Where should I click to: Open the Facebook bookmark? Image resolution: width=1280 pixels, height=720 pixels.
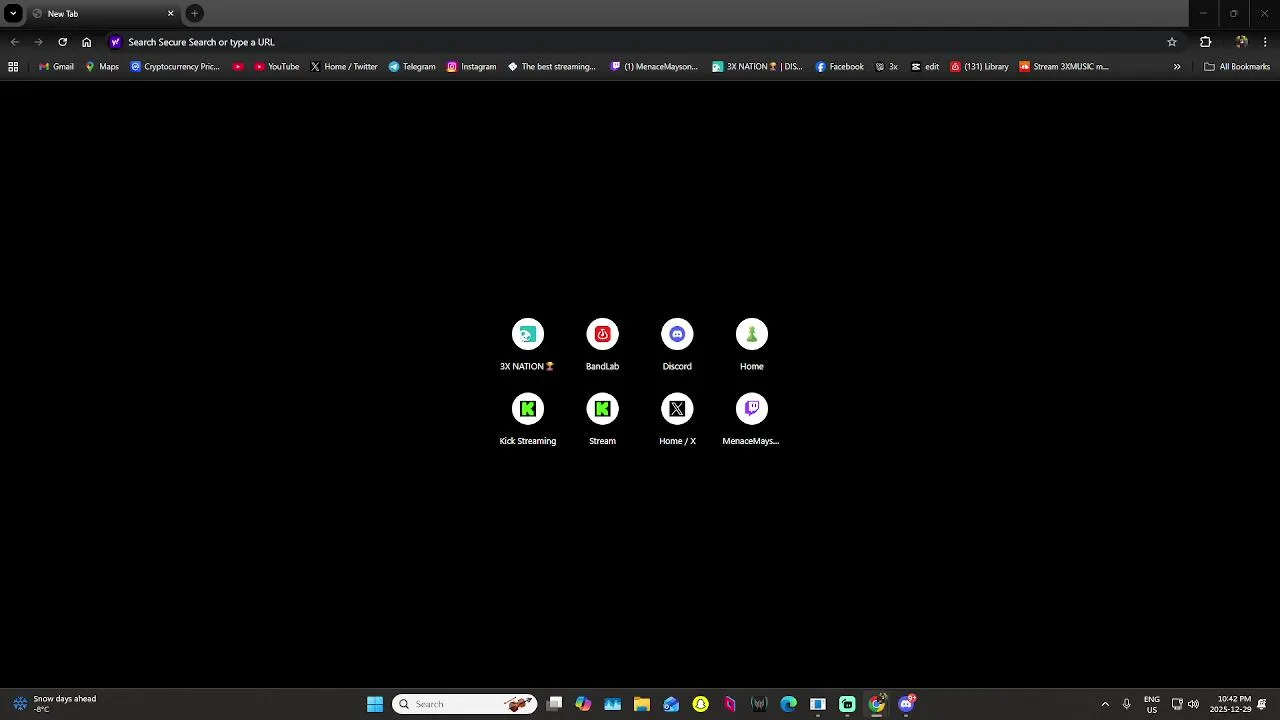[839, 67]
